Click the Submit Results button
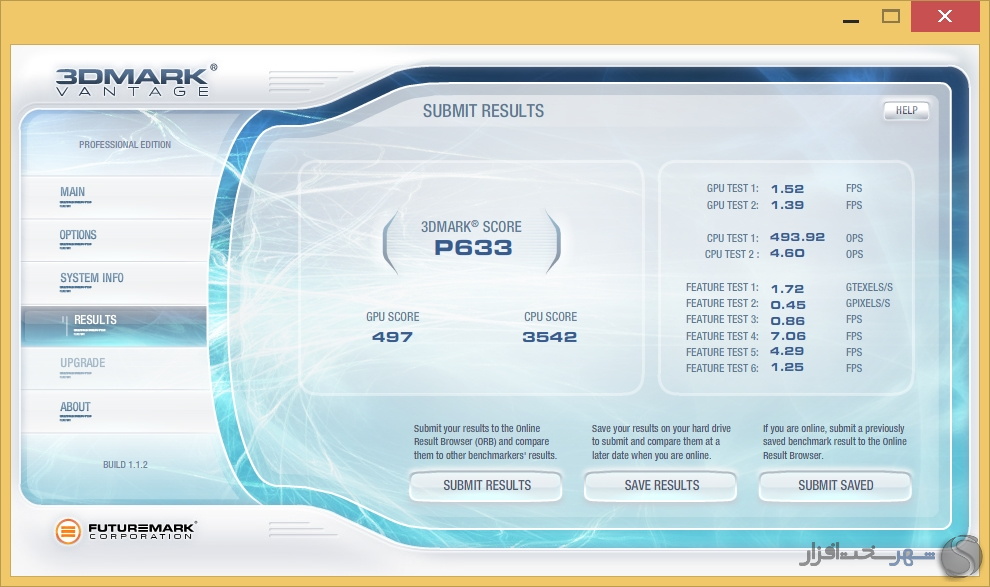The image size is (990, 587). pos(486,485)
